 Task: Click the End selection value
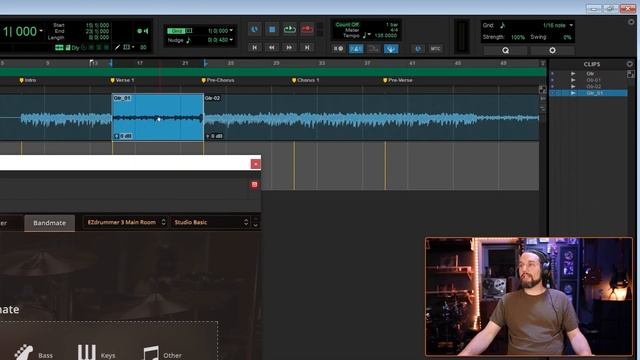click(97, 31)
